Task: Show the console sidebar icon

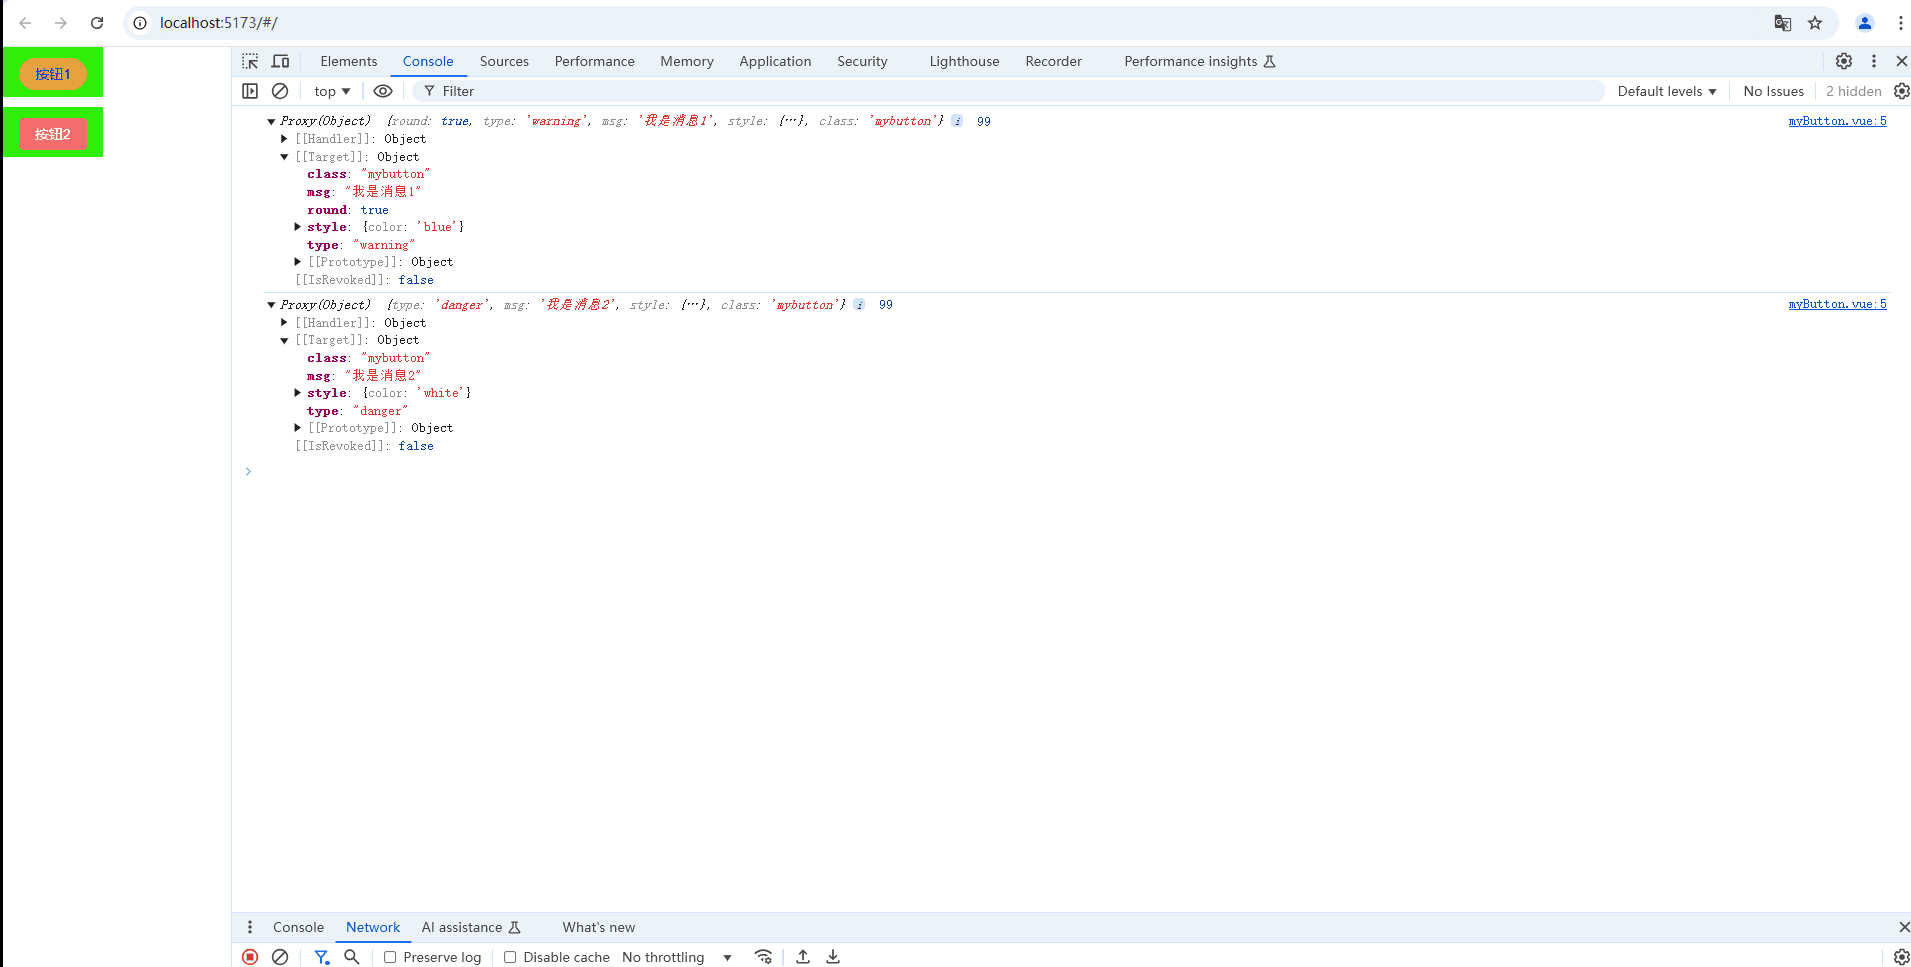Action: click(250, 91)
